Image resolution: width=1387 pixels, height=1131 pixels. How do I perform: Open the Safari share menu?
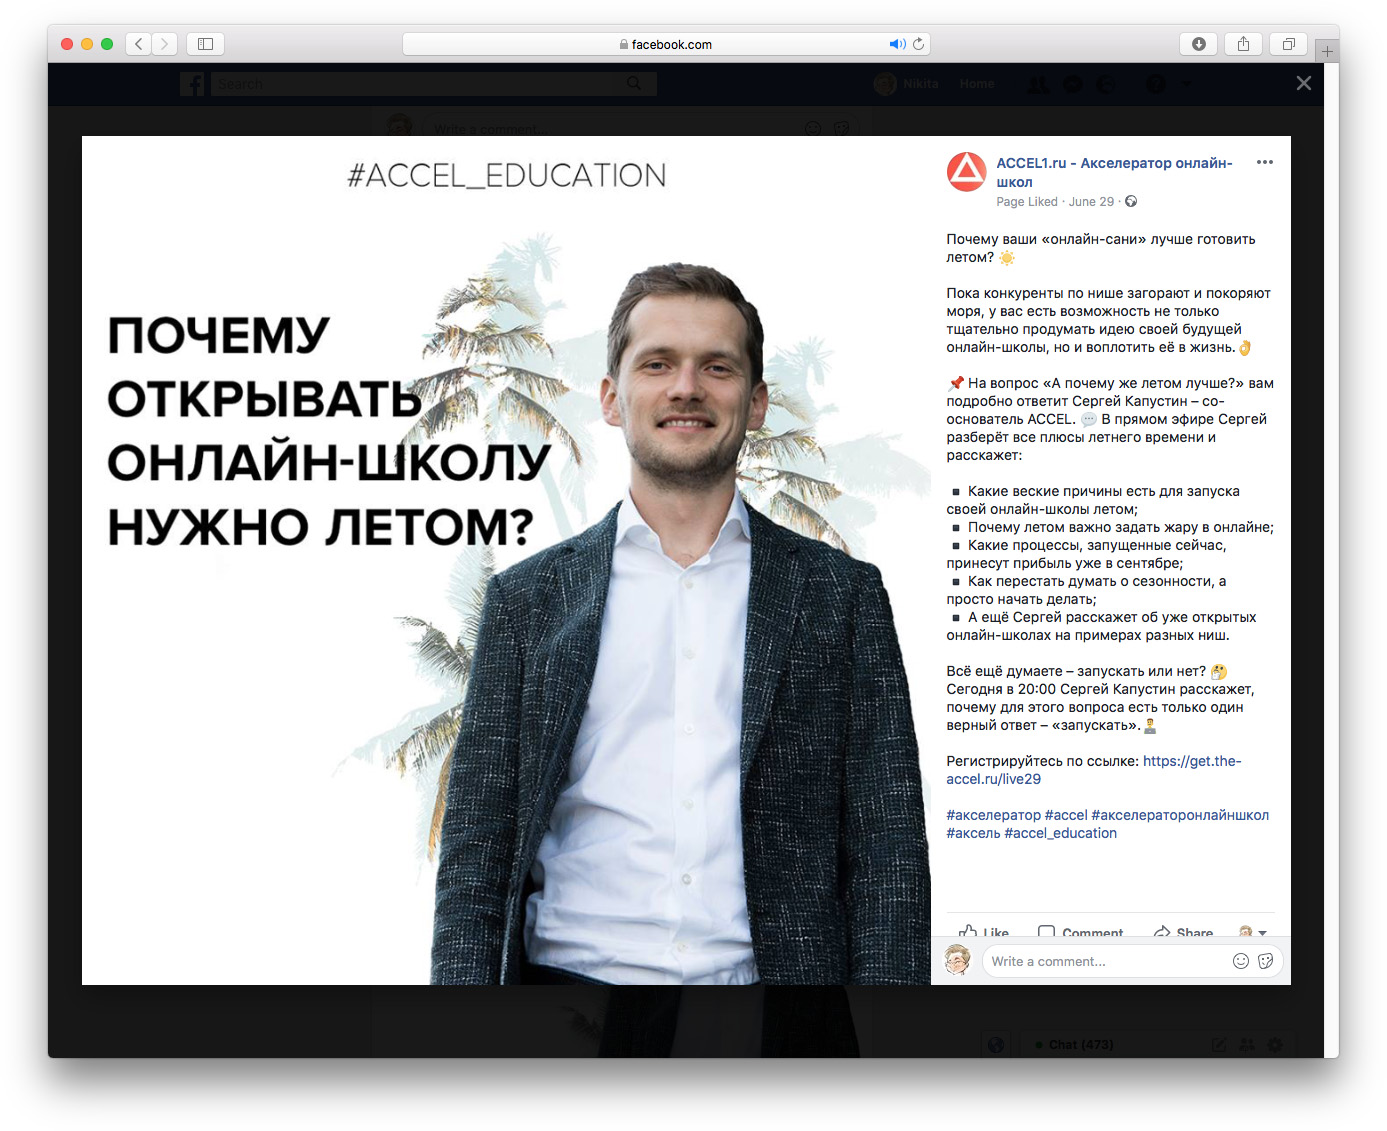click(1243, 44)
